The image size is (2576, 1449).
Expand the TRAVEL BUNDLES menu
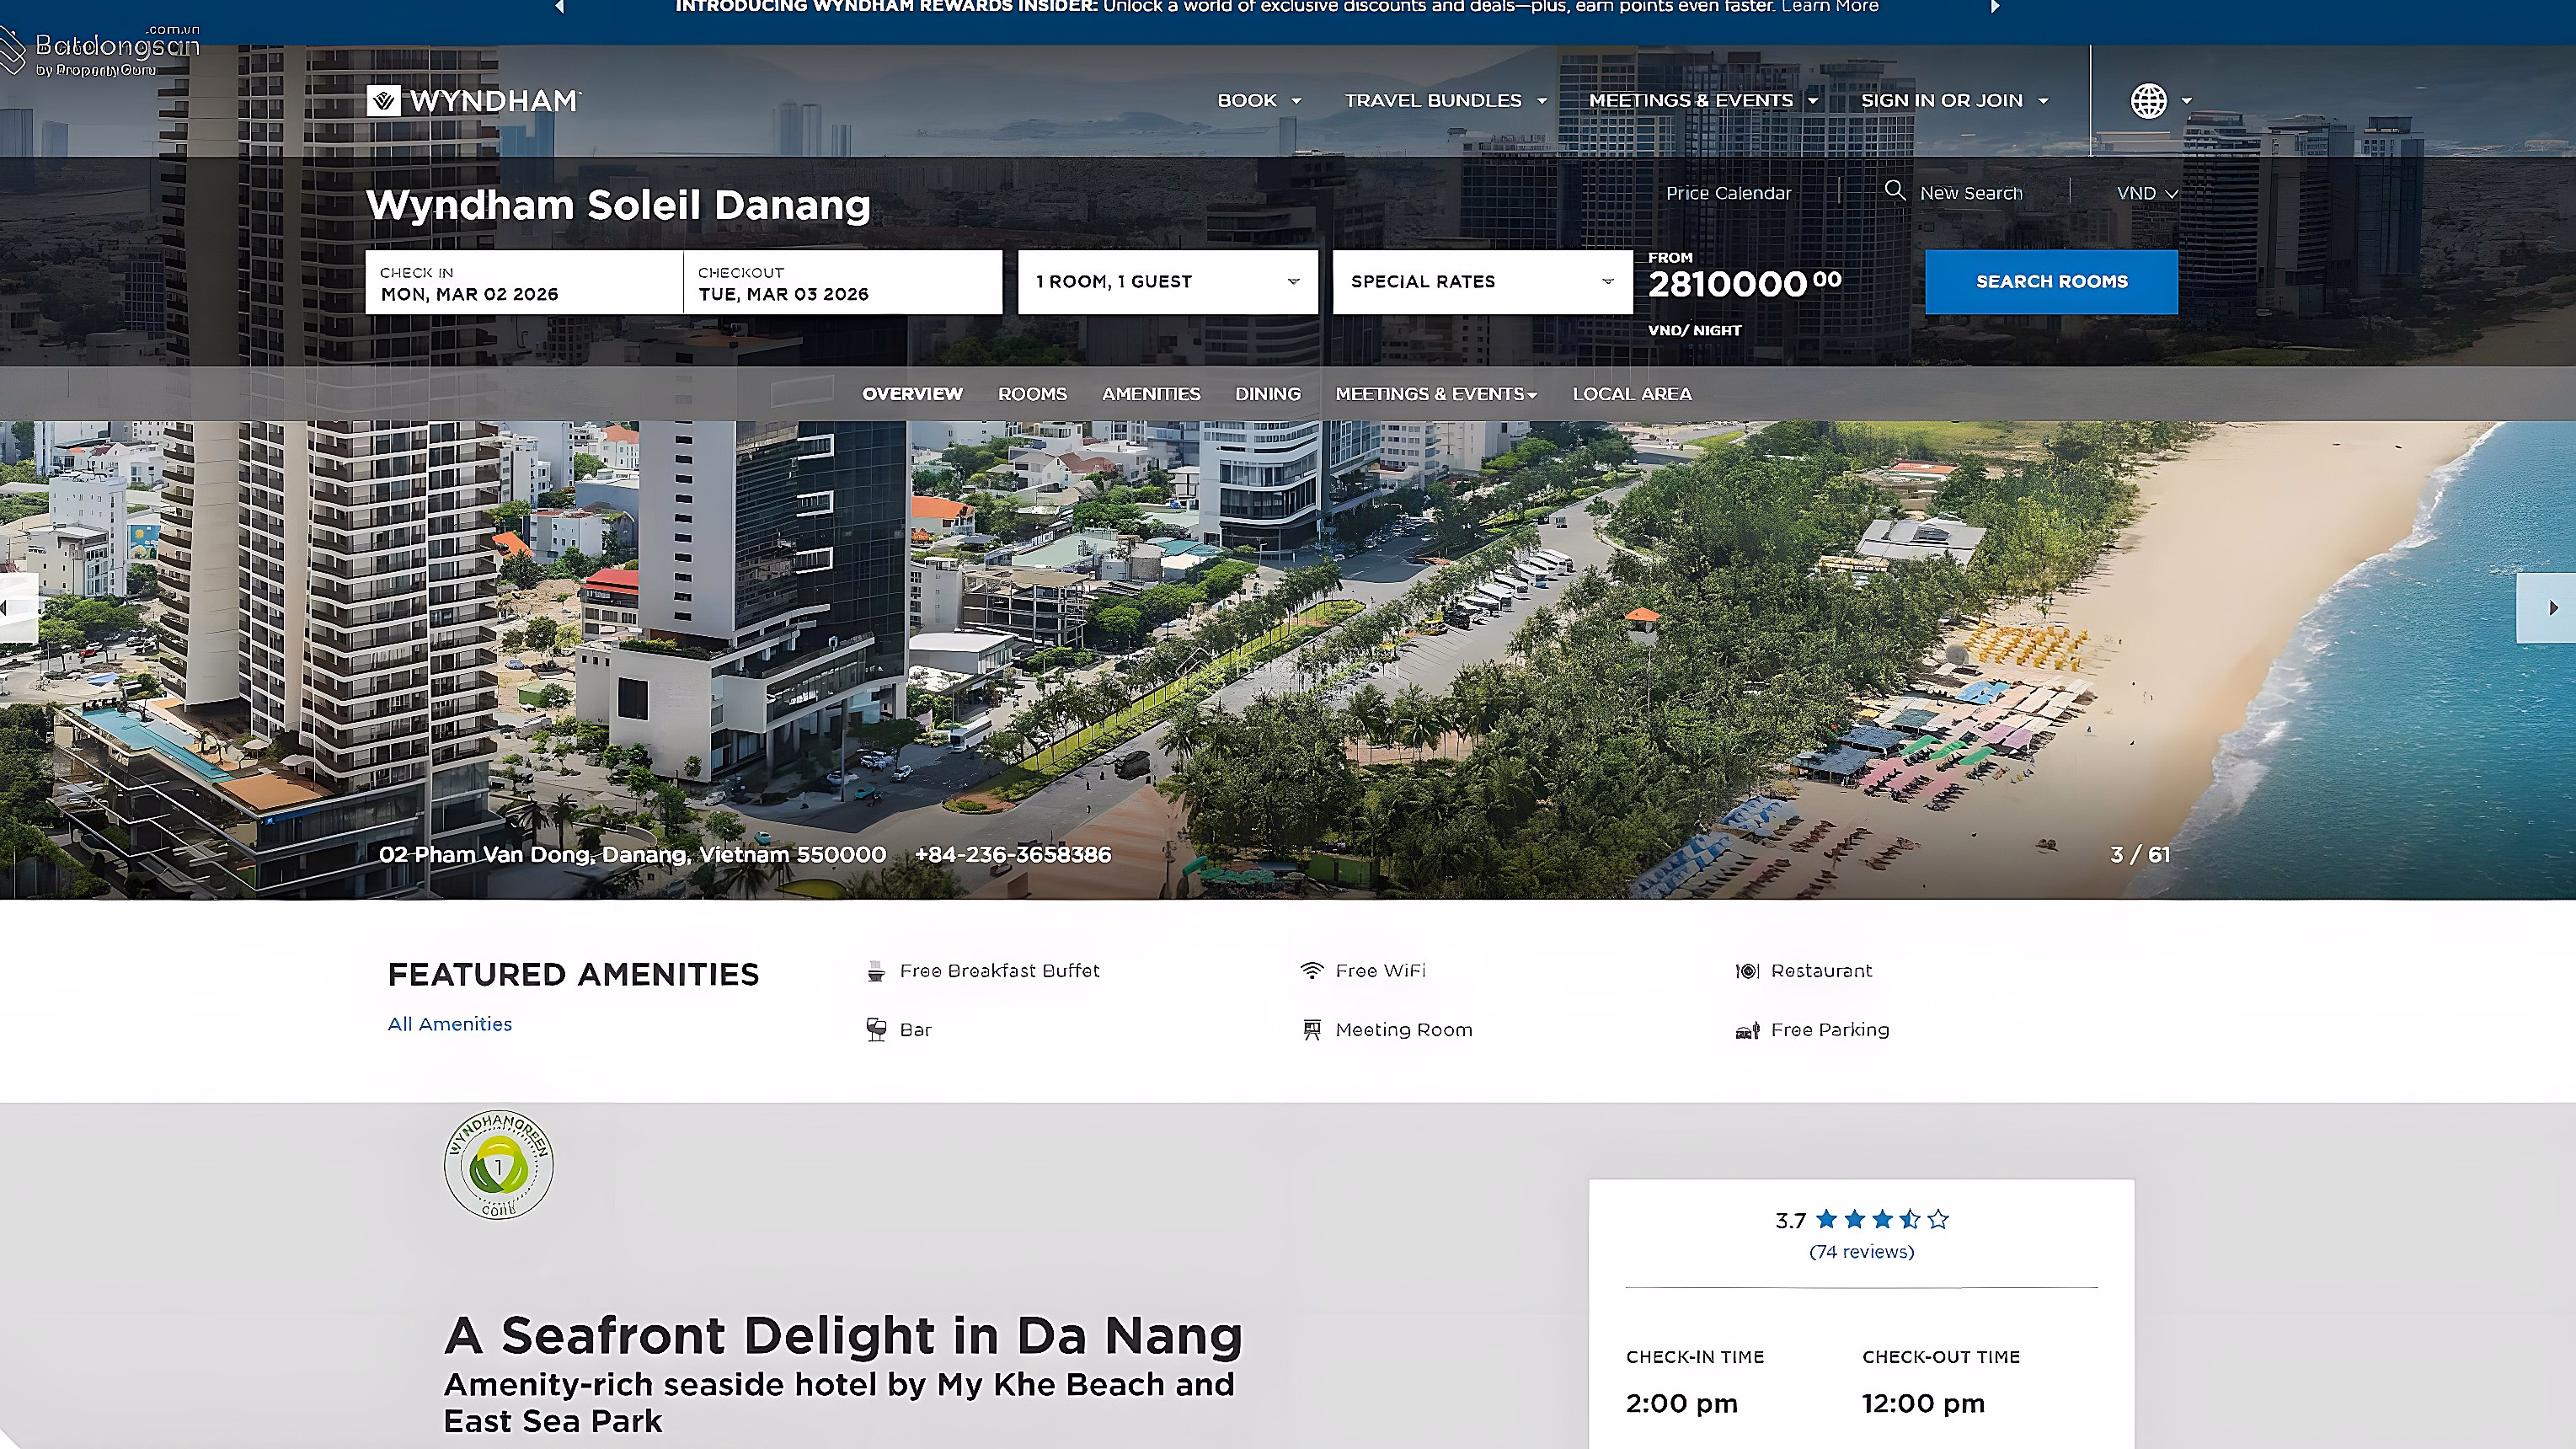pyautogui.click(x=1445, y=100)
